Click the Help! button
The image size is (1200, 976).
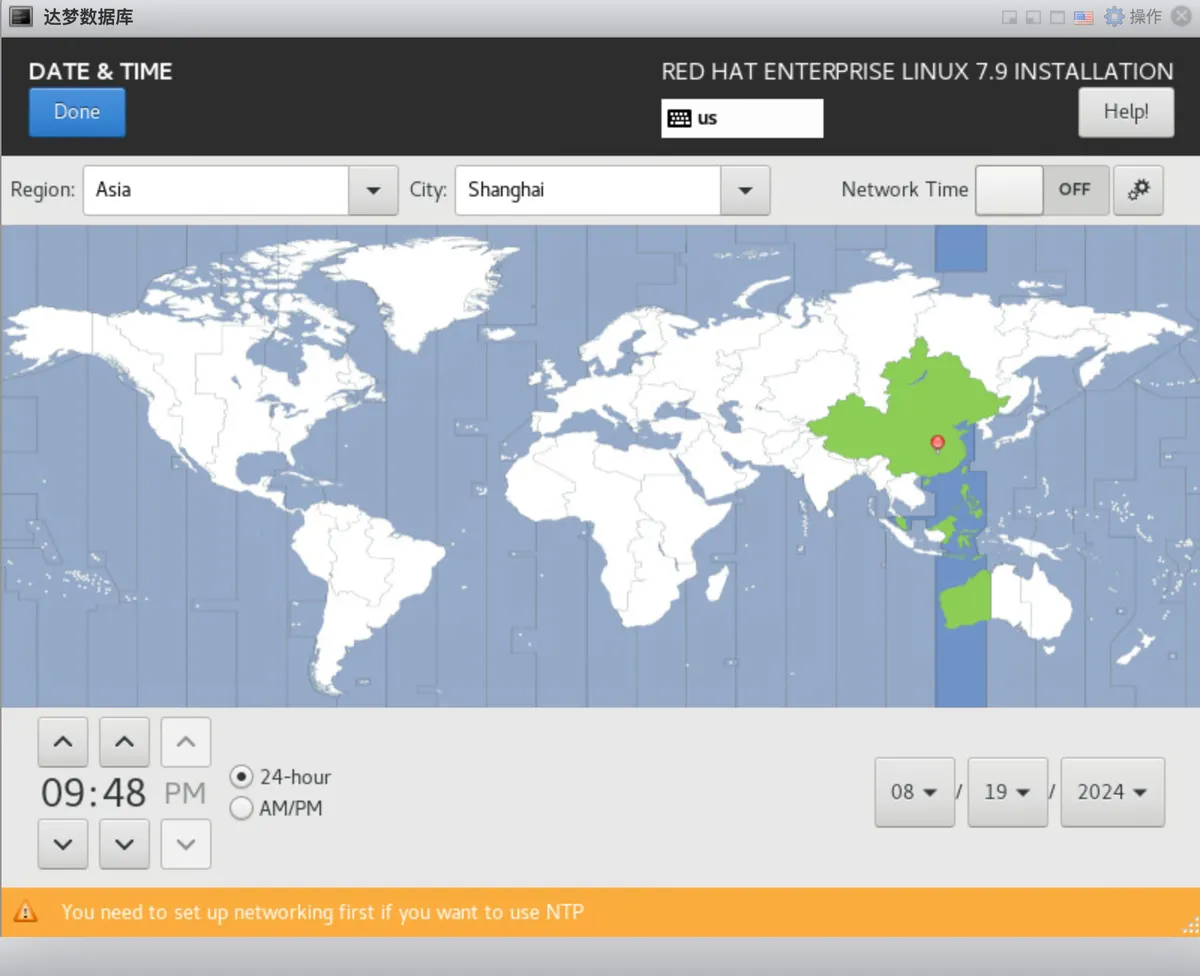click(1125, 112)
